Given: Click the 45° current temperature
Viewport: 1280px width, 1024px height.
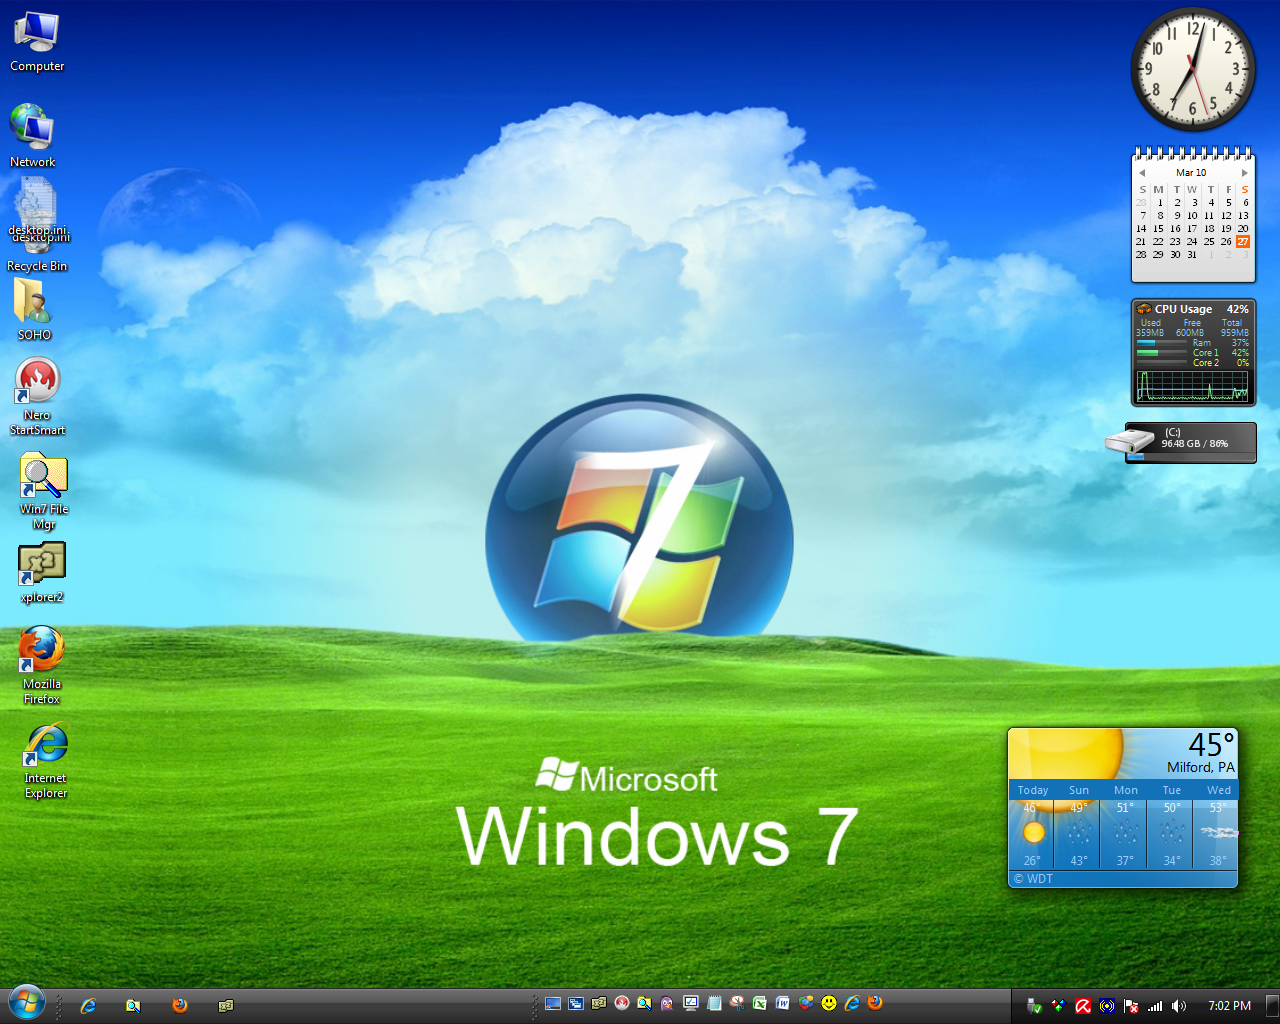Looking at the screenshot, I should (1212, 745).
